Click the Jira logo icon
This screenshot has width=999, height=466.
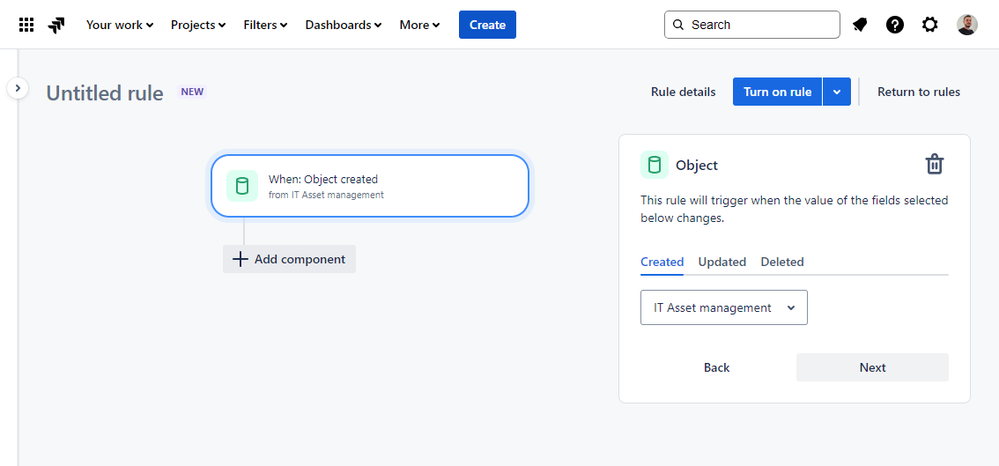click(x=57, y=25)
